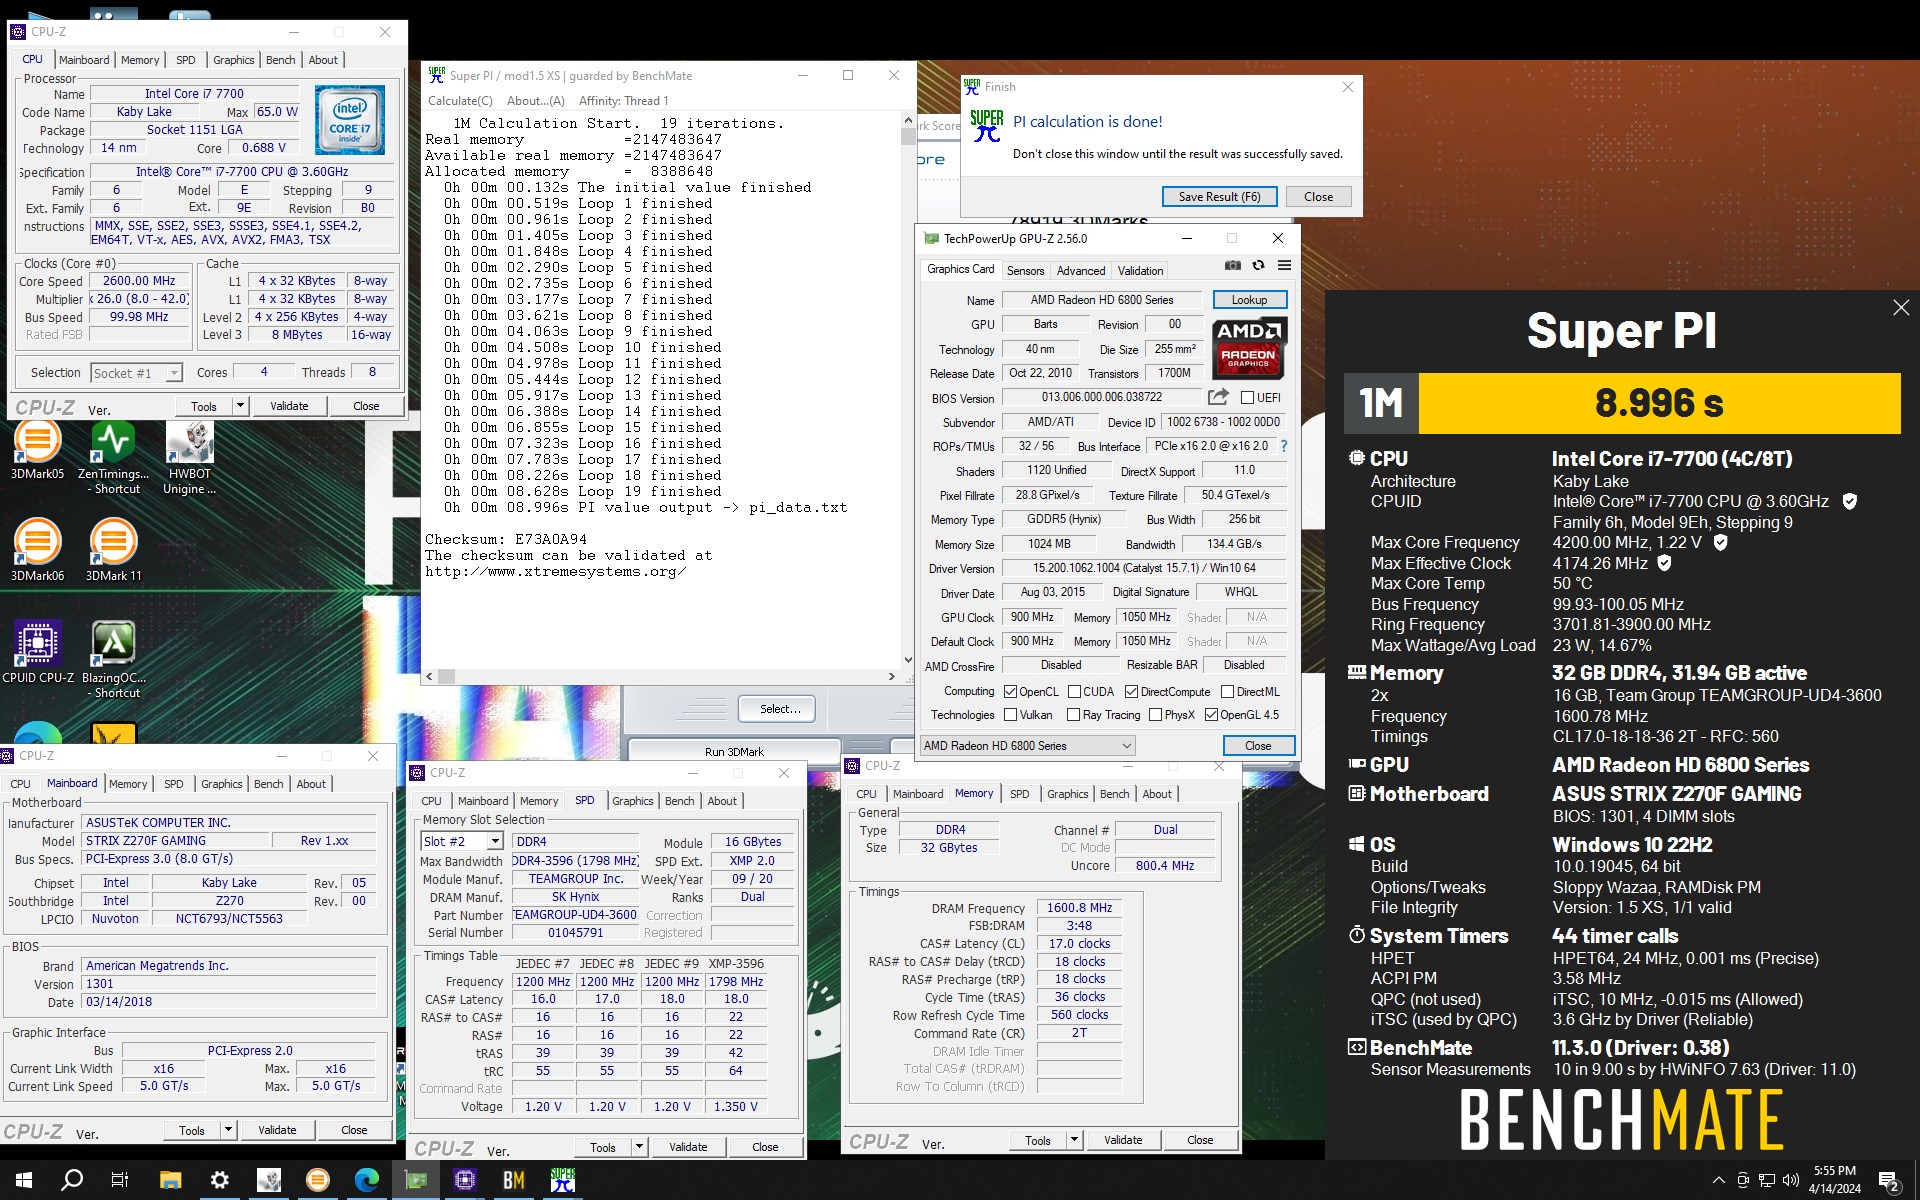Image resolution: width=1920 pixels, height=1200 pixels.
Task: Switch to Sensors tab in GPU-Z
Action: 1025,271
